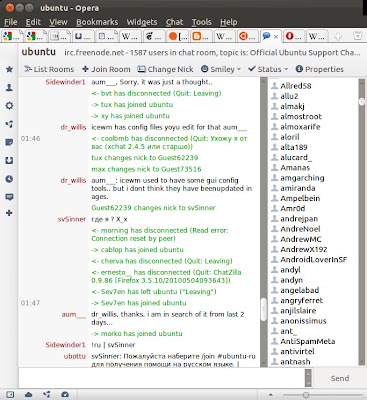Open the Bookmarks menu
Screen dimensions: 367x400
(97, 22)
